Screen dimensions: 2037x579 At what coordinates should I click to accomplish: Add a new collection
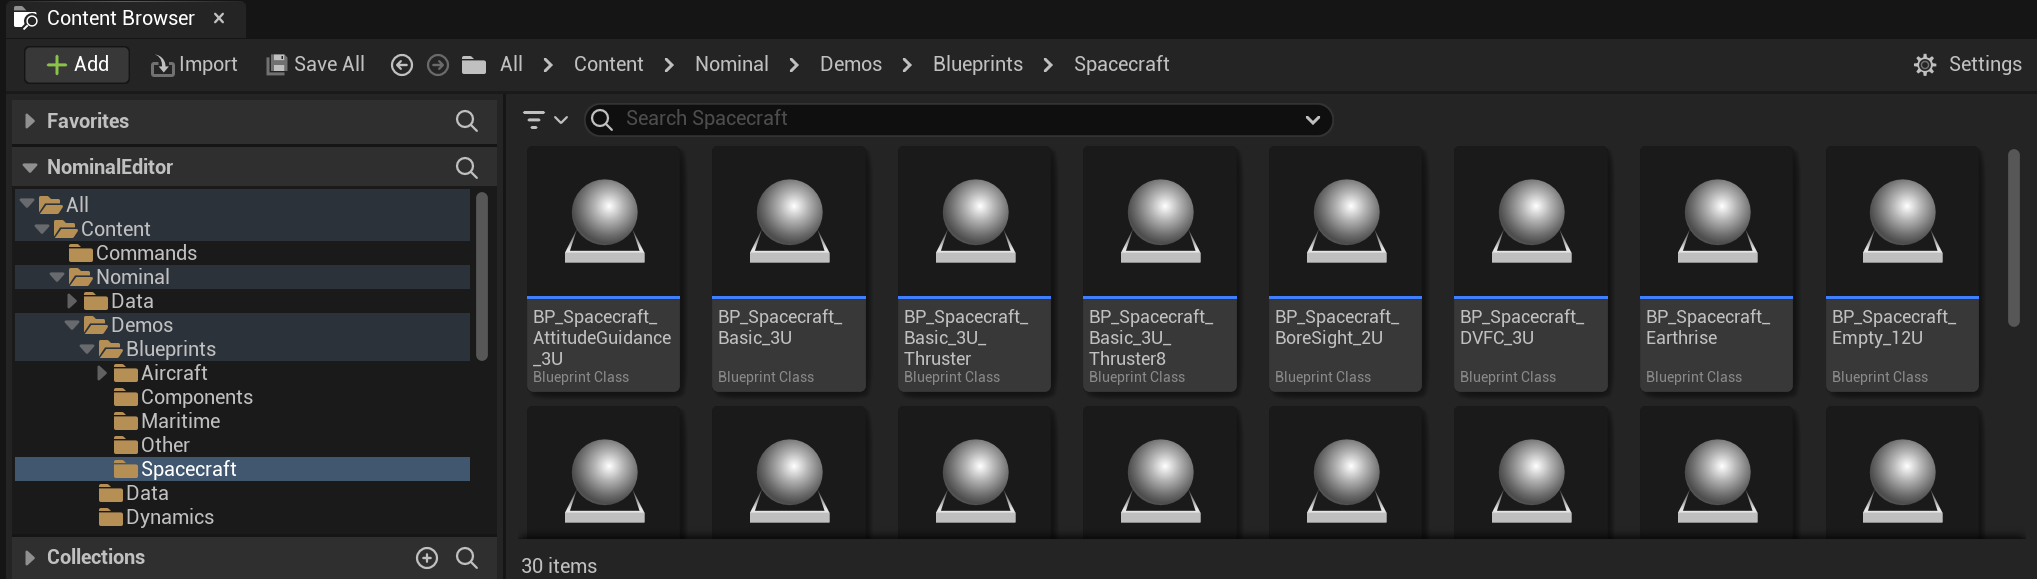pyautogui.click(x=427, y=558)
